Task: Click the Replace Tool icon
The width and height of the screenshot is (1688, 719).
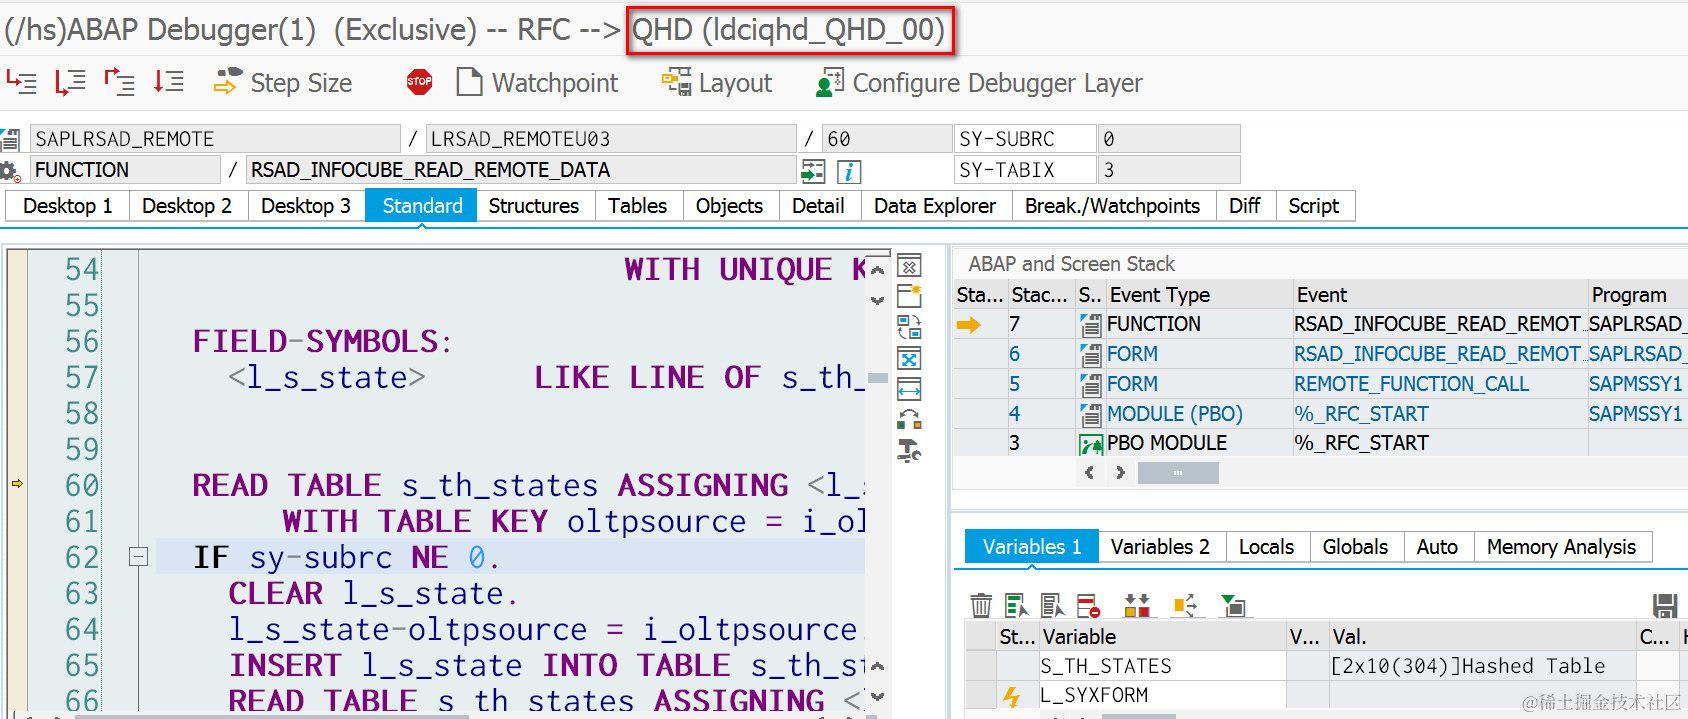Action: (909, 327)
